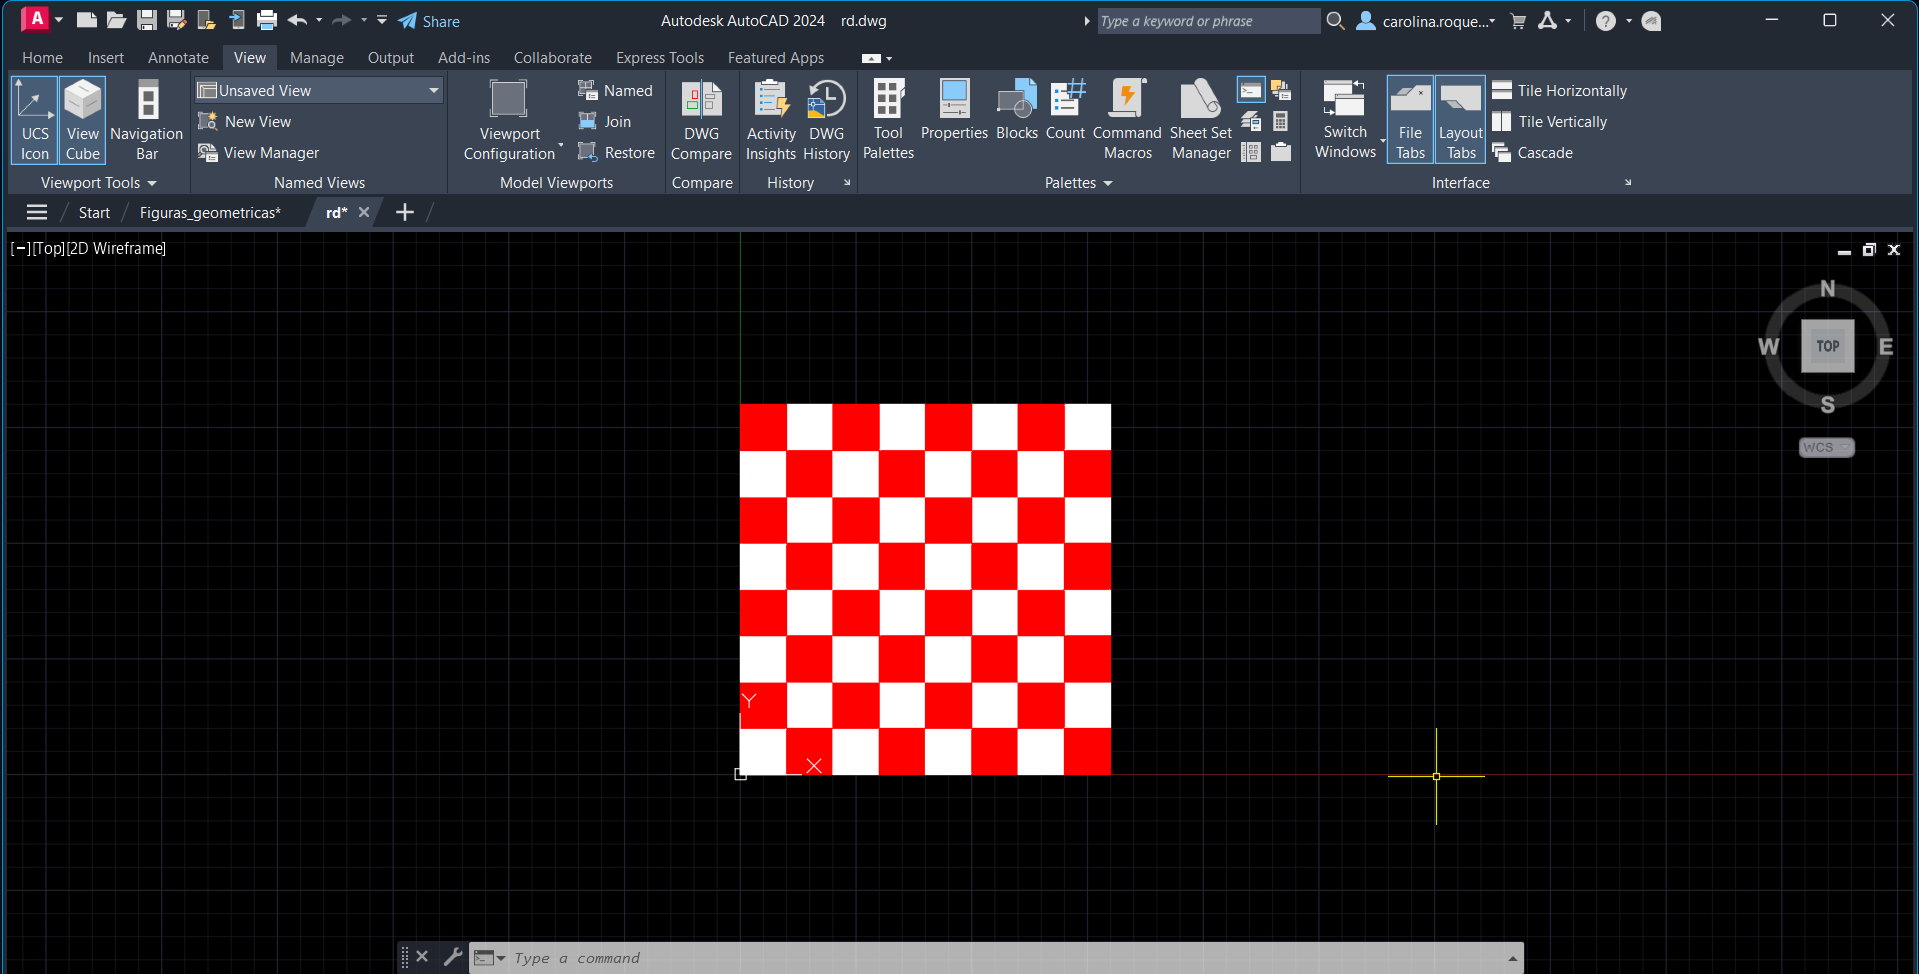Click the command line input field
The image size is (1919, 974).
pyautogui.click(x=1000, y=958)
